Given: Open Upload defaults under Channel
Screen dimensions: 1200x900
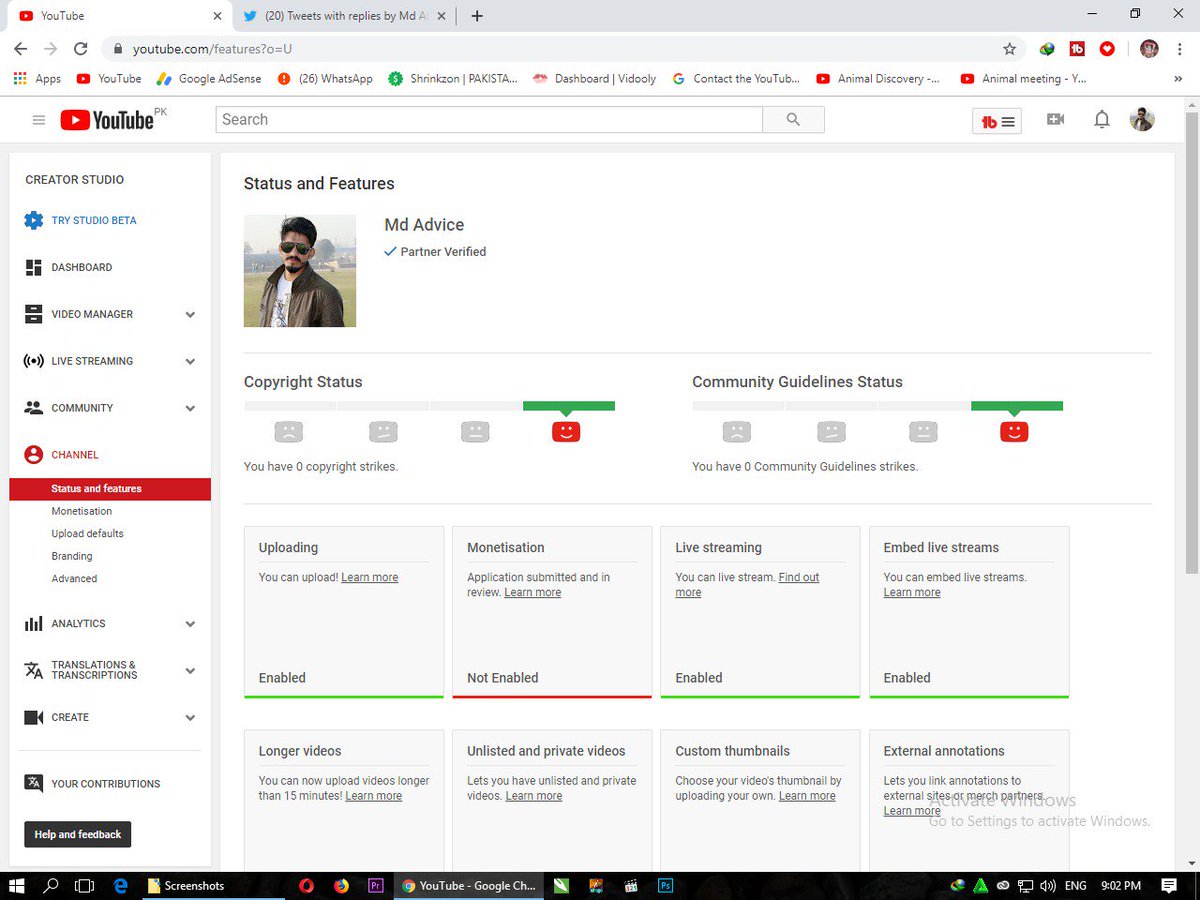Looking at the screenshot, I should (x=88, y=534).
